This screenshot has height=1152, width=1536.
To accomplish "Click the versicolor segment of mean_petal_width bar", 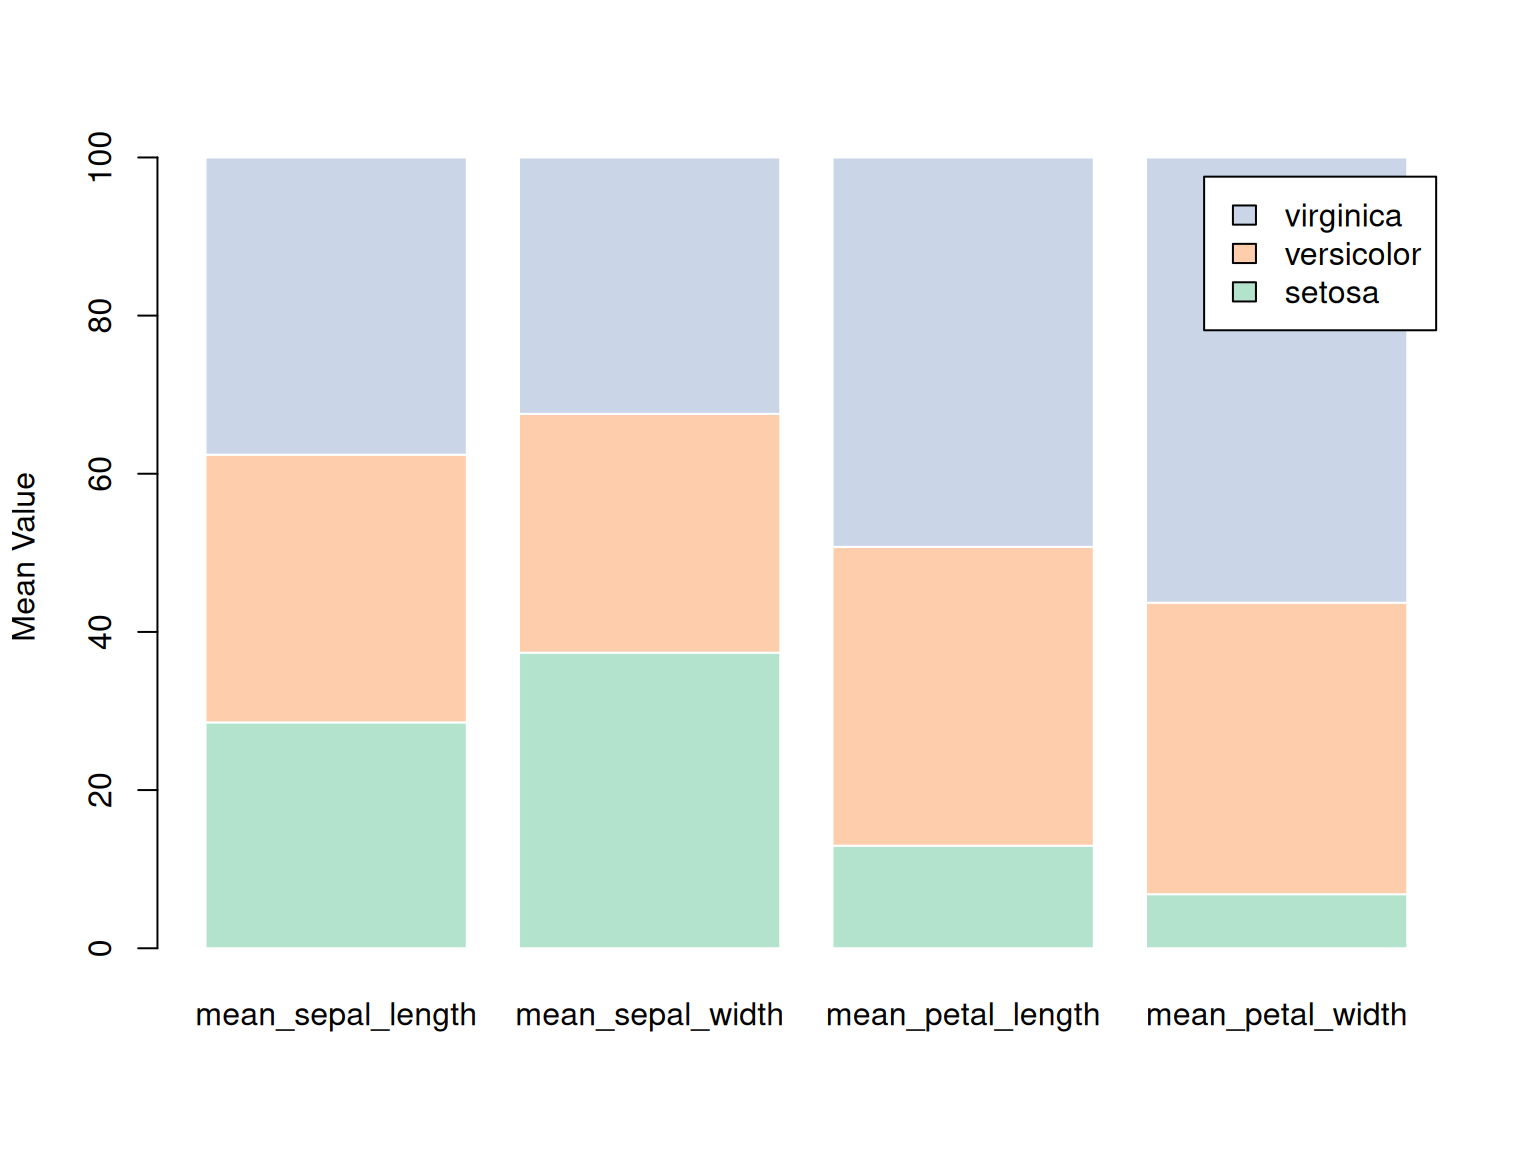I will [x=1276, y=748].
